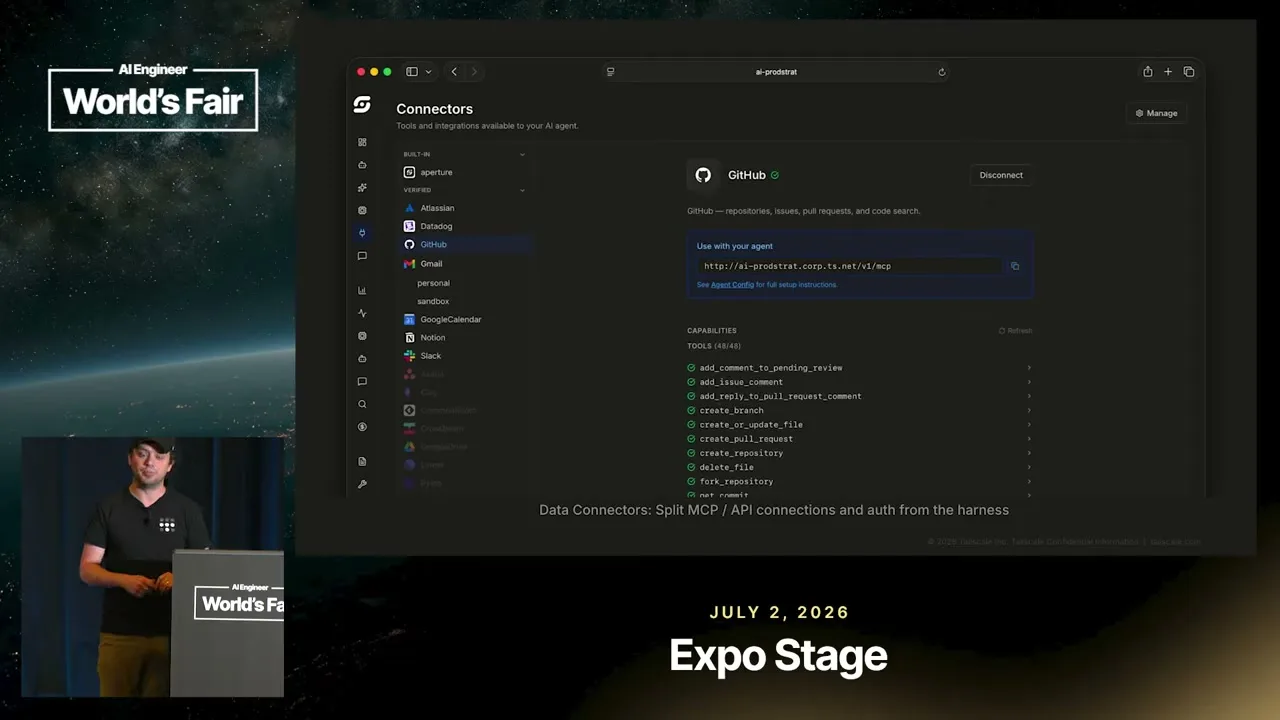Screen dimensions: 1280x720
Task: Open the search icon in left sidebar
Action: click(x=362, y=404)
